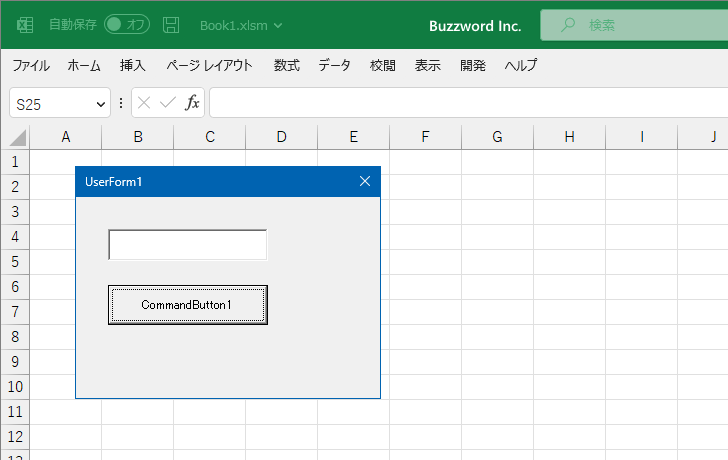Select column E header
728x460 pixels.
pos(353,137)
